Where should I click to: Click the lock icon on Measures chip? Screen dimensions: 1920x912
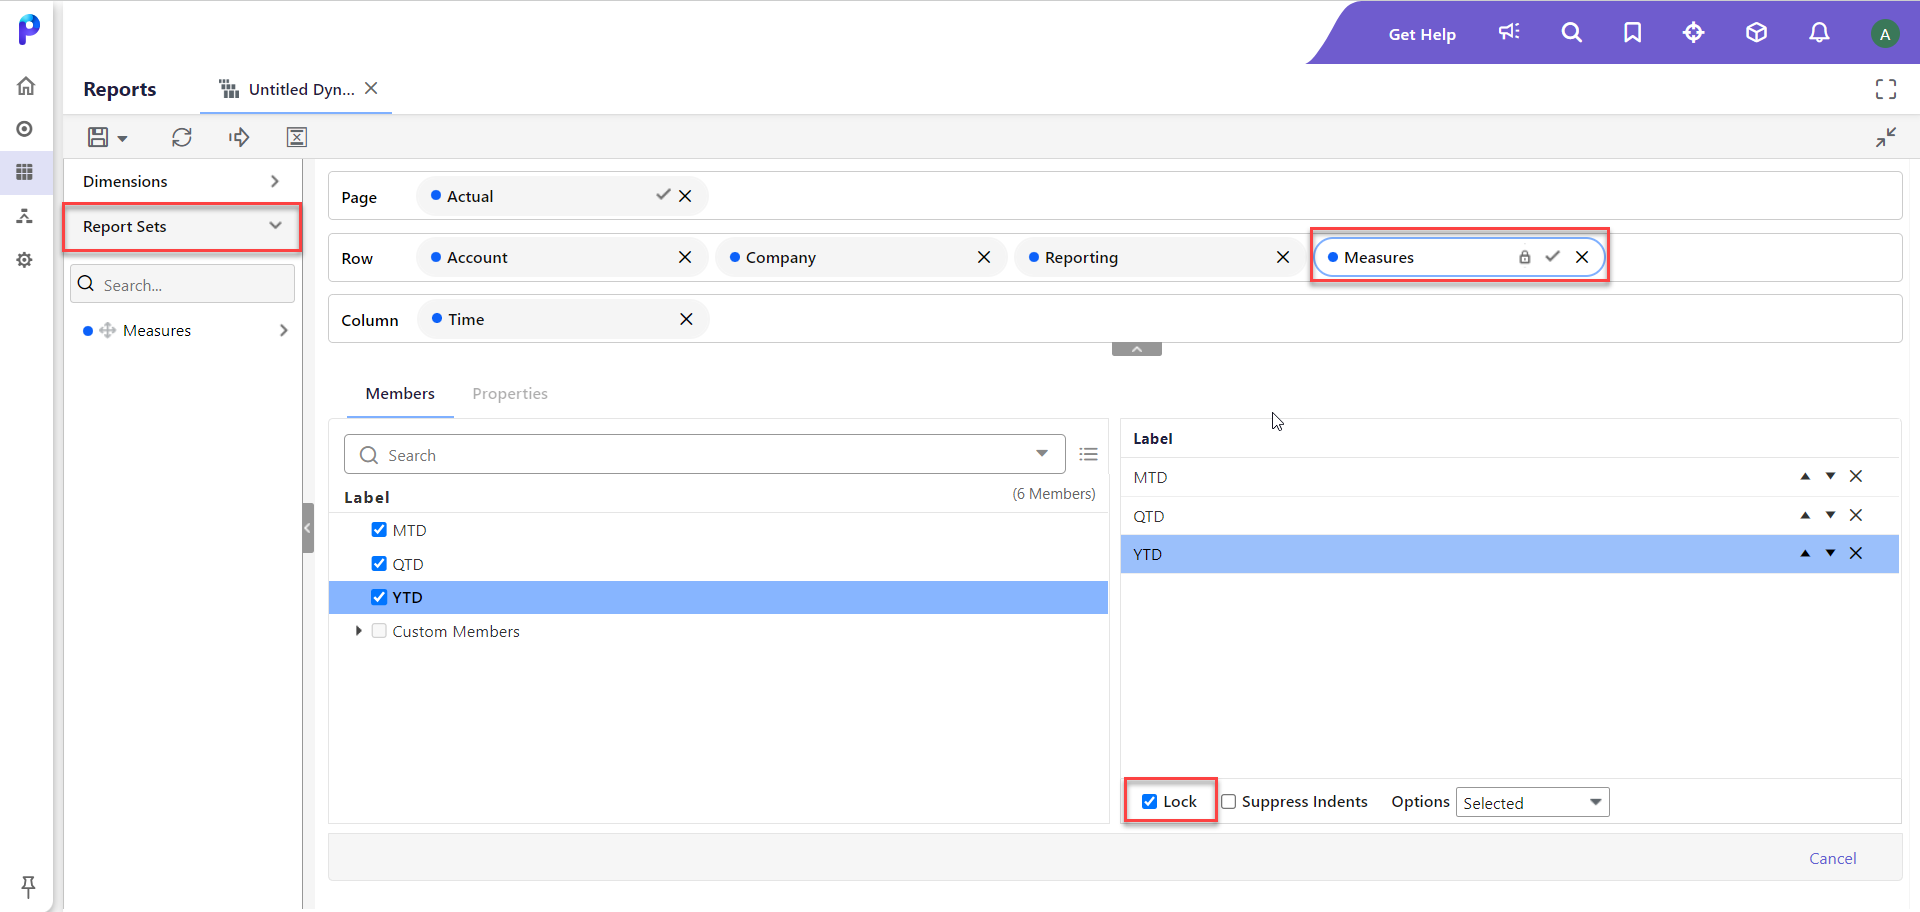pos(1525,257)
